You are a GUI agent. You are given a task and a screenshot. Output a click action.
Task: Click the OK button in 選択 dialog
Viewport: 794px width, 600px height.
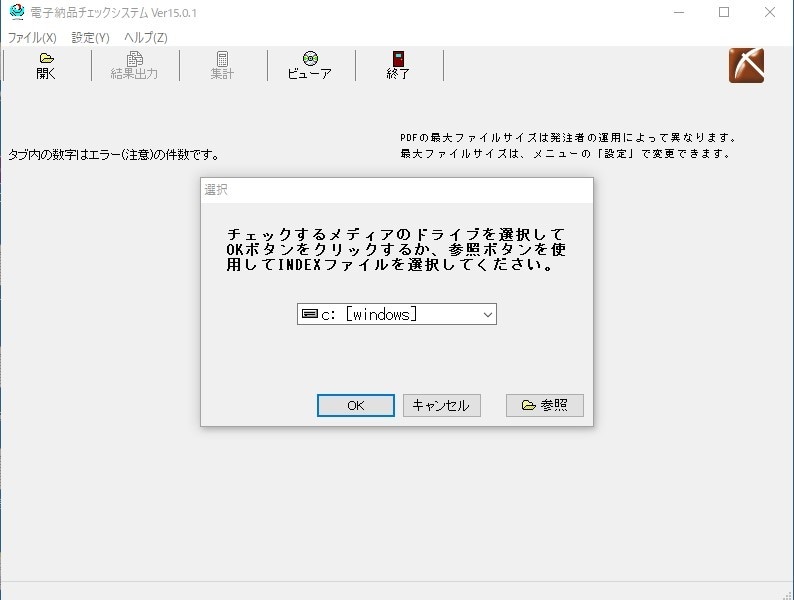pos(355,406)
